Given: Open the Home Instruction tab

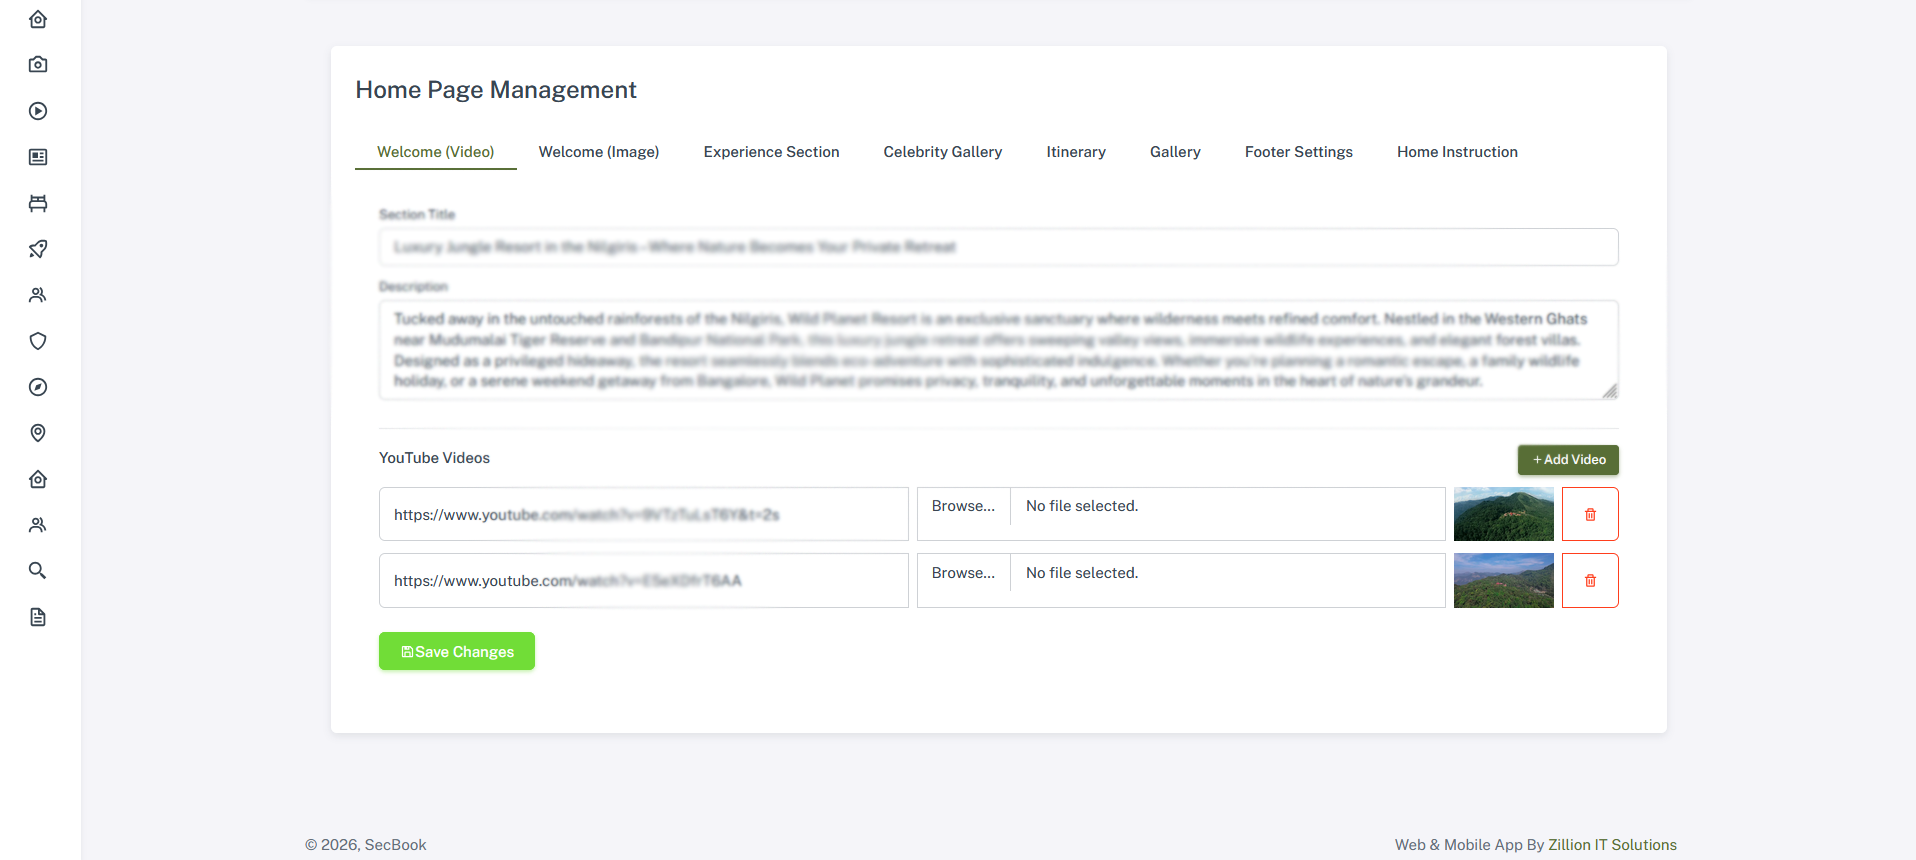Looking at the screenshot, I should [1456, 152].
